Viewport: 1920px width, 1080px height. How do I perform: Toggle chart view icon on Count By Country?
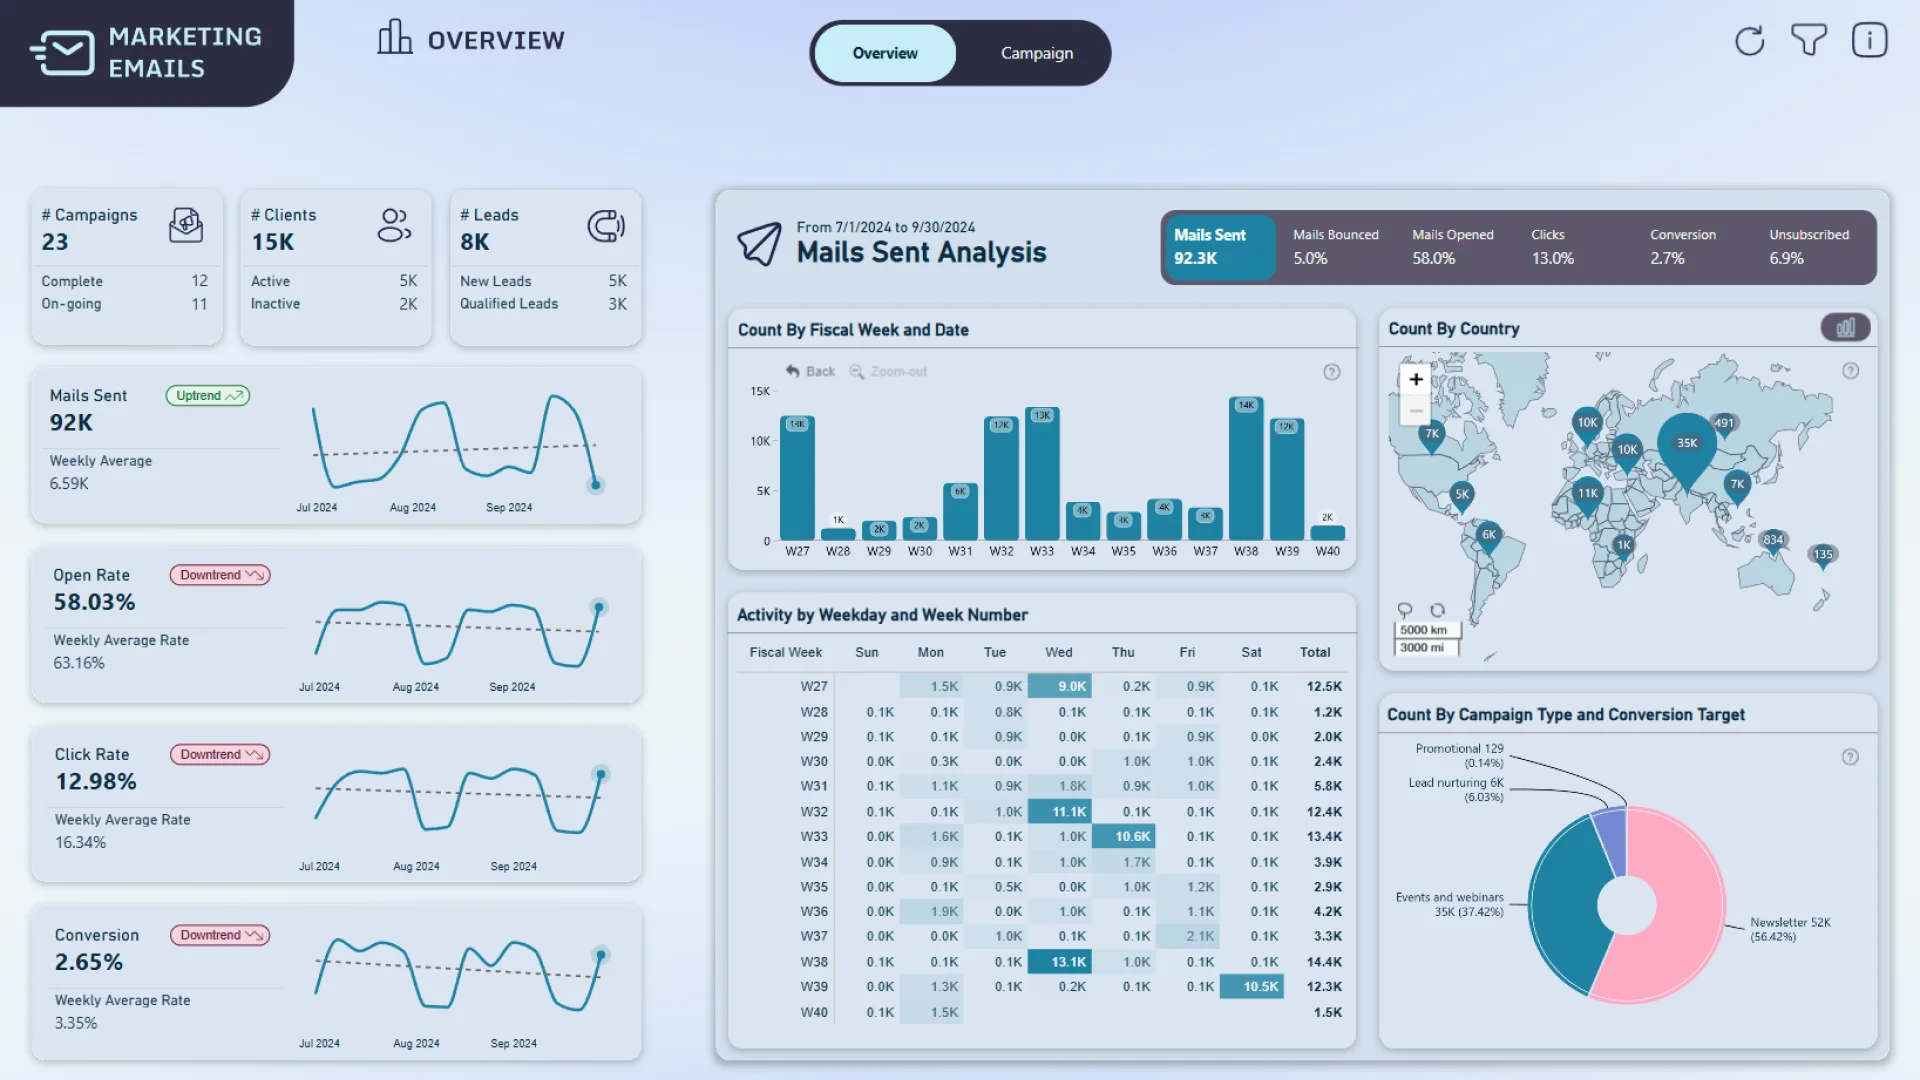(1845, 327)
